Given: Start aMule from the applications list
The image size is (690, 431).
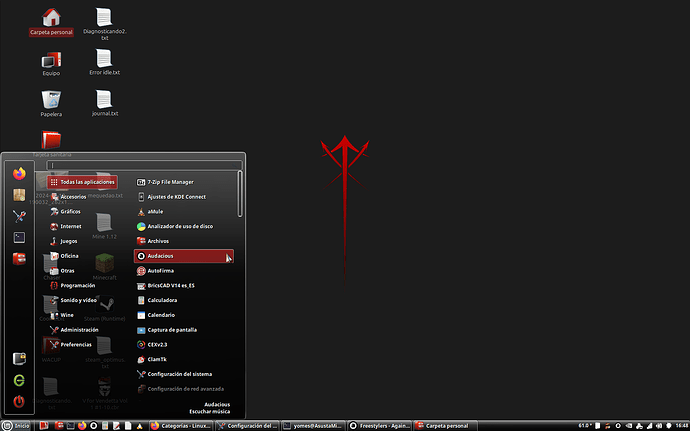Looking at the screenshot, I should 184,211.
